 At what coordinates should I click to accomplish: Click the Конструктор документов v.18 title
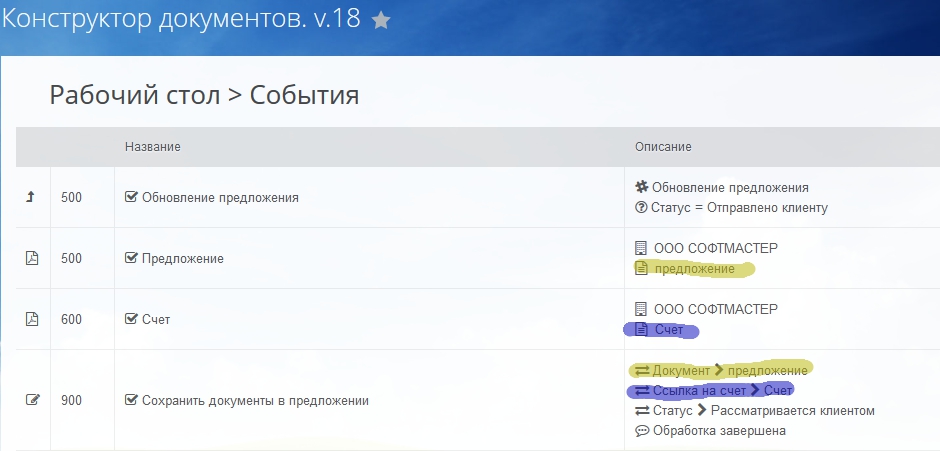click(x=180, y=20)
